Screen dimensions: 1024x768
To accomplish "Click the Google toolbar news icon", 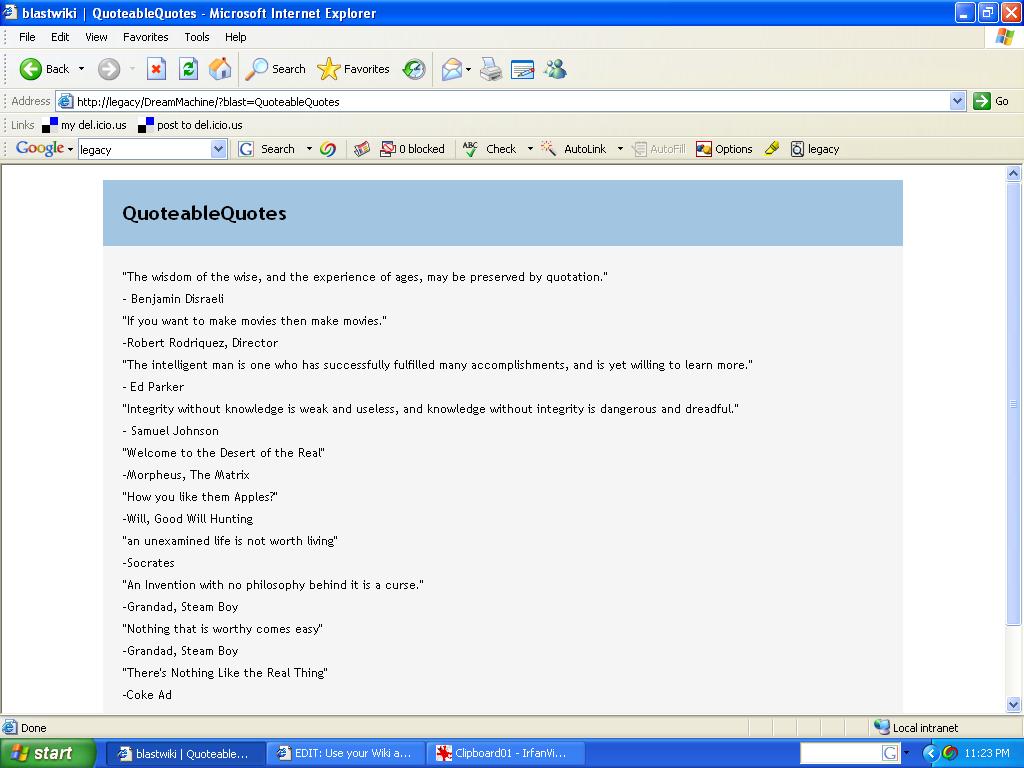I will (x=362, y=149).
